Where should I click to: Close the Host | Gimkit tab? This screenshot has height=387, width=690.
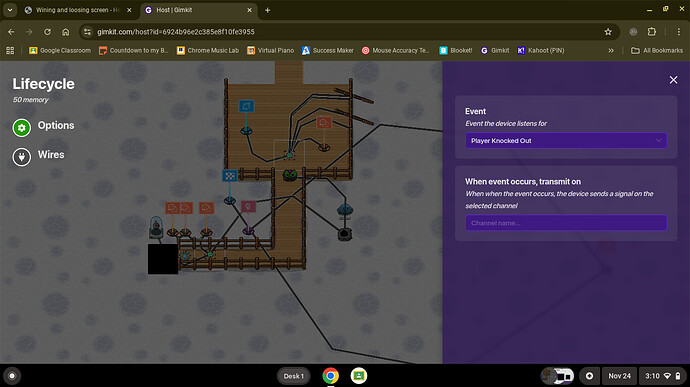click(x=250, y=10)
